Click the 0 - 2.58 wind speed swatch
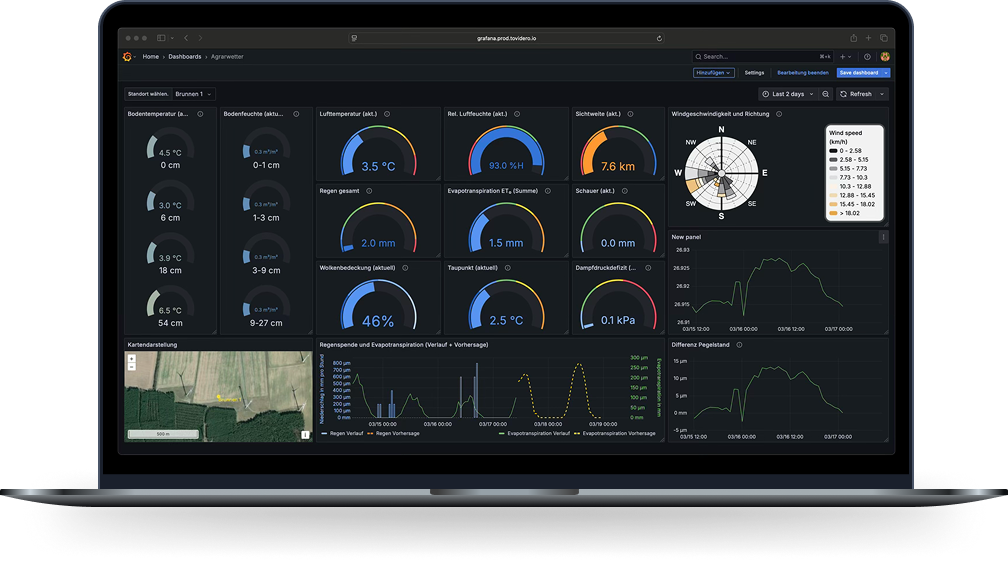This screenshot has height=562, width=1008. (x=833, y=151)
